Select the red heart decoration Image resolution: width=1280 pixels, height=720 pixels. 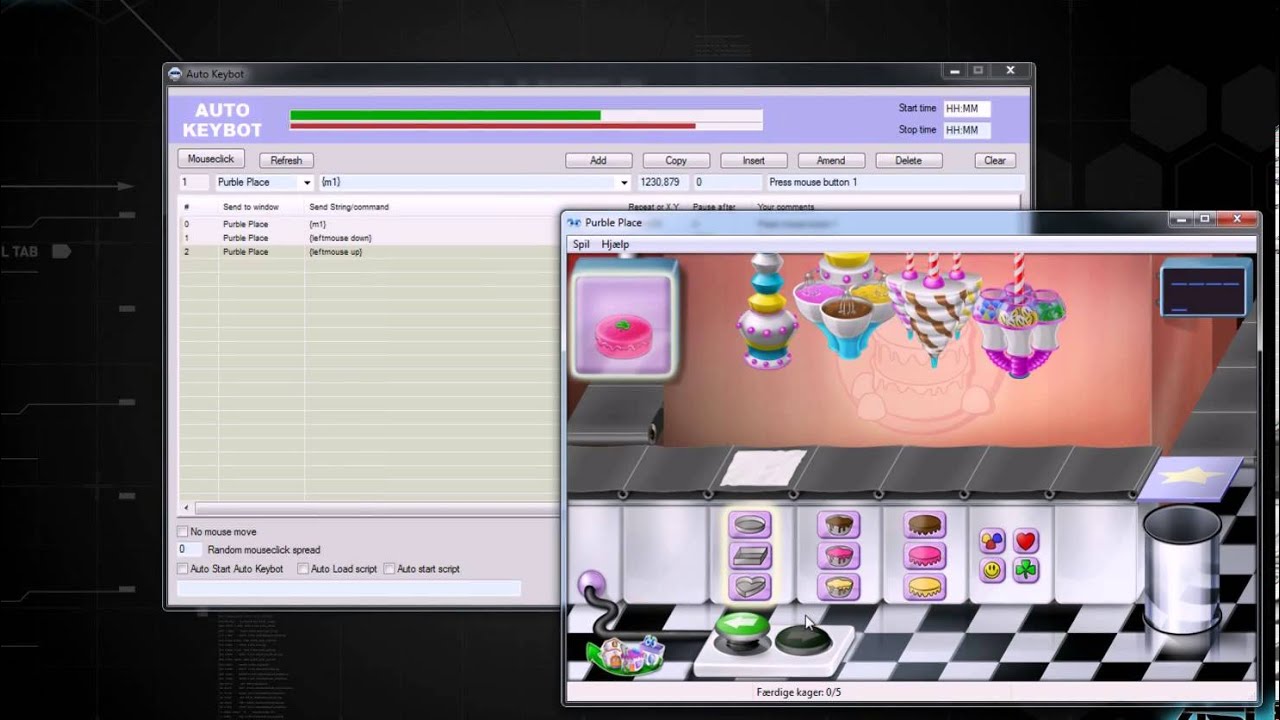pyautogui.click(x=1026, y=542)
